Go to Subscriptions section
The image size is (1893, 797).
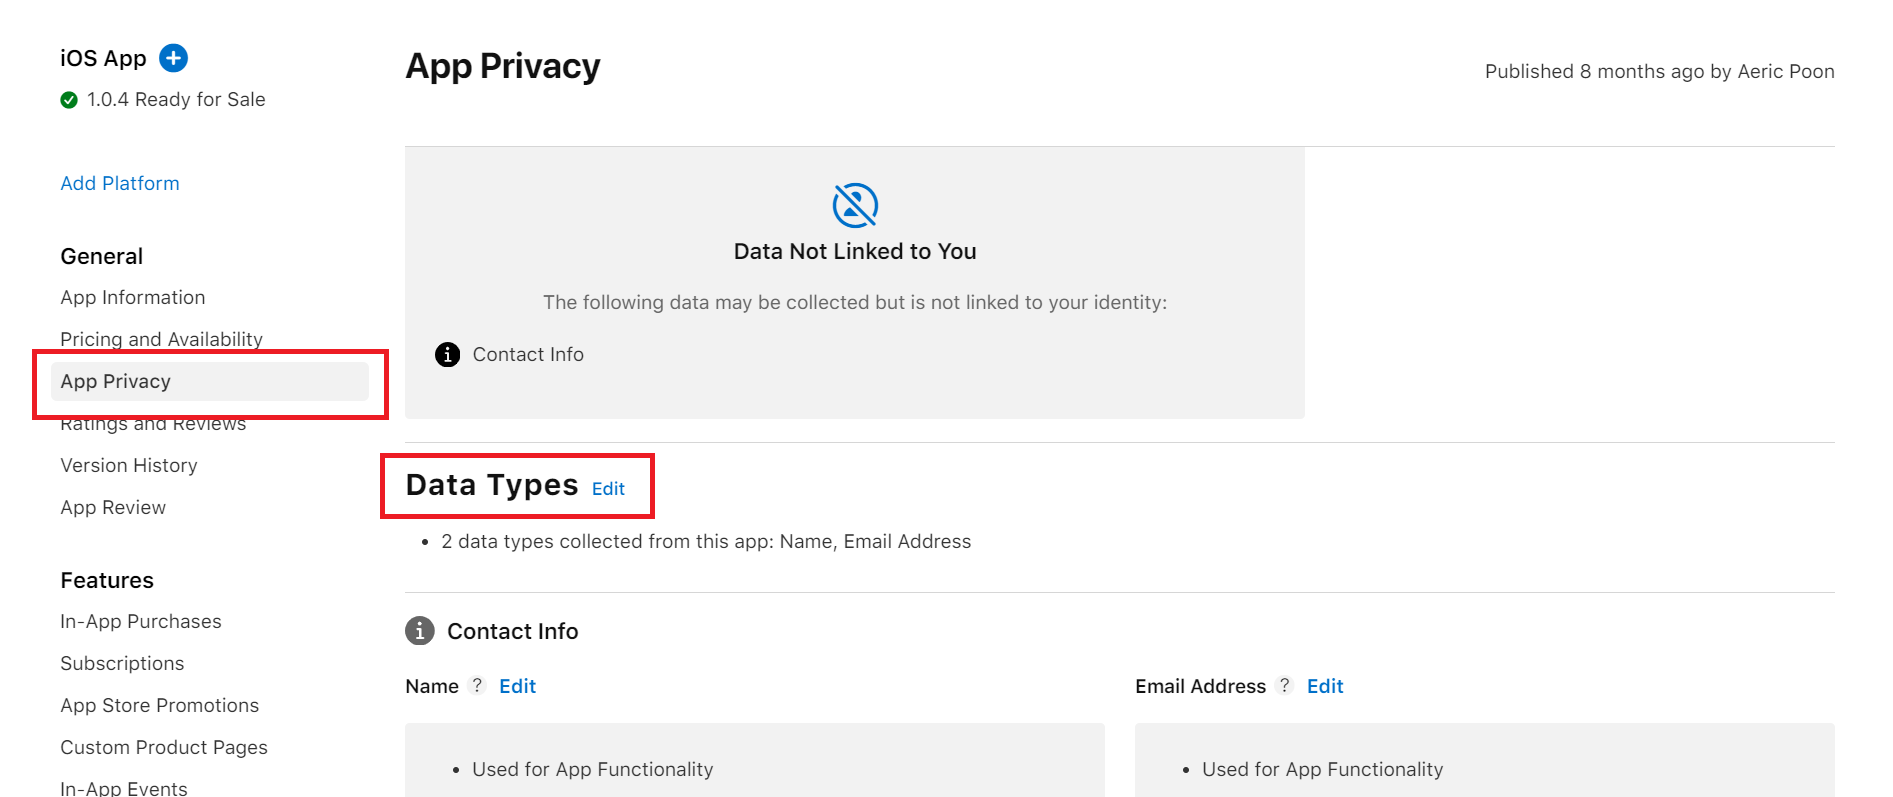coord(122,663)
